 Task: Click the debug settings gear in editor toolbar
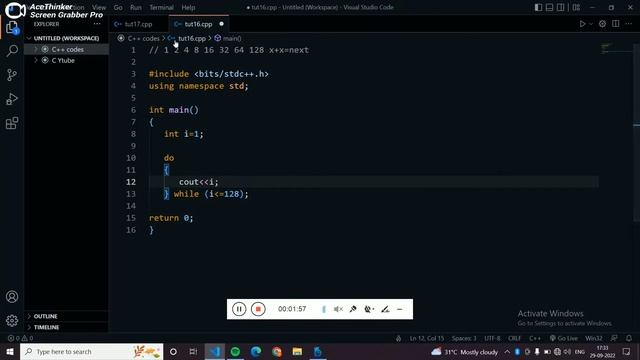602,24
